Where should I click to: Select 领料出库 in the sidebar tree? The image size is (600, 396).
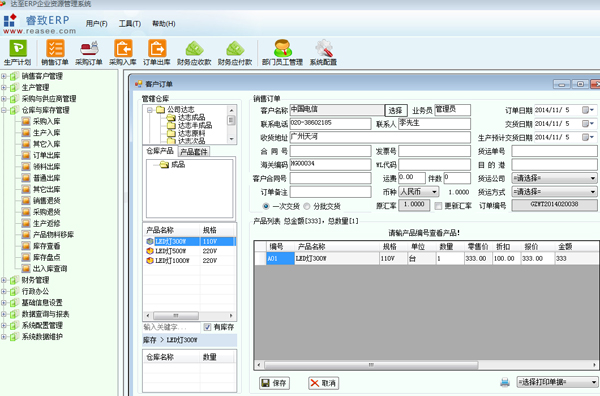point(46,166)
